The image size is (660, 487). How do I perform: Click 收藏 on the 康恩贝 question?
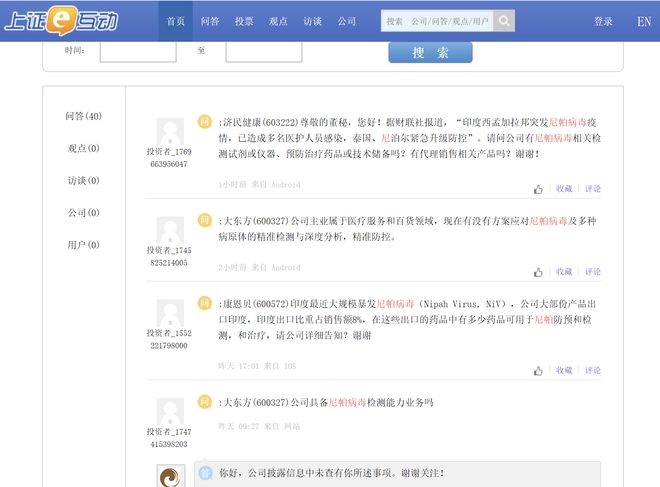pyautogui.click(x=564, y=370)
